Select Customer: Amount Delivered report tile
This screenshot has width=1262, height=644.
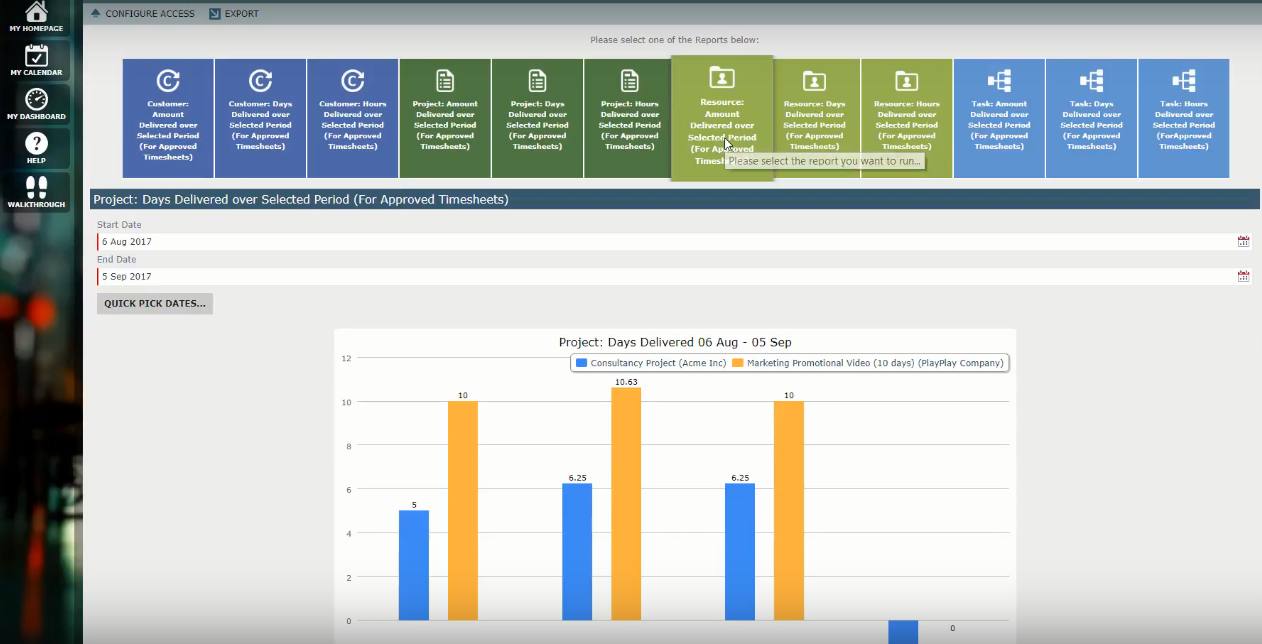point(168,118)
